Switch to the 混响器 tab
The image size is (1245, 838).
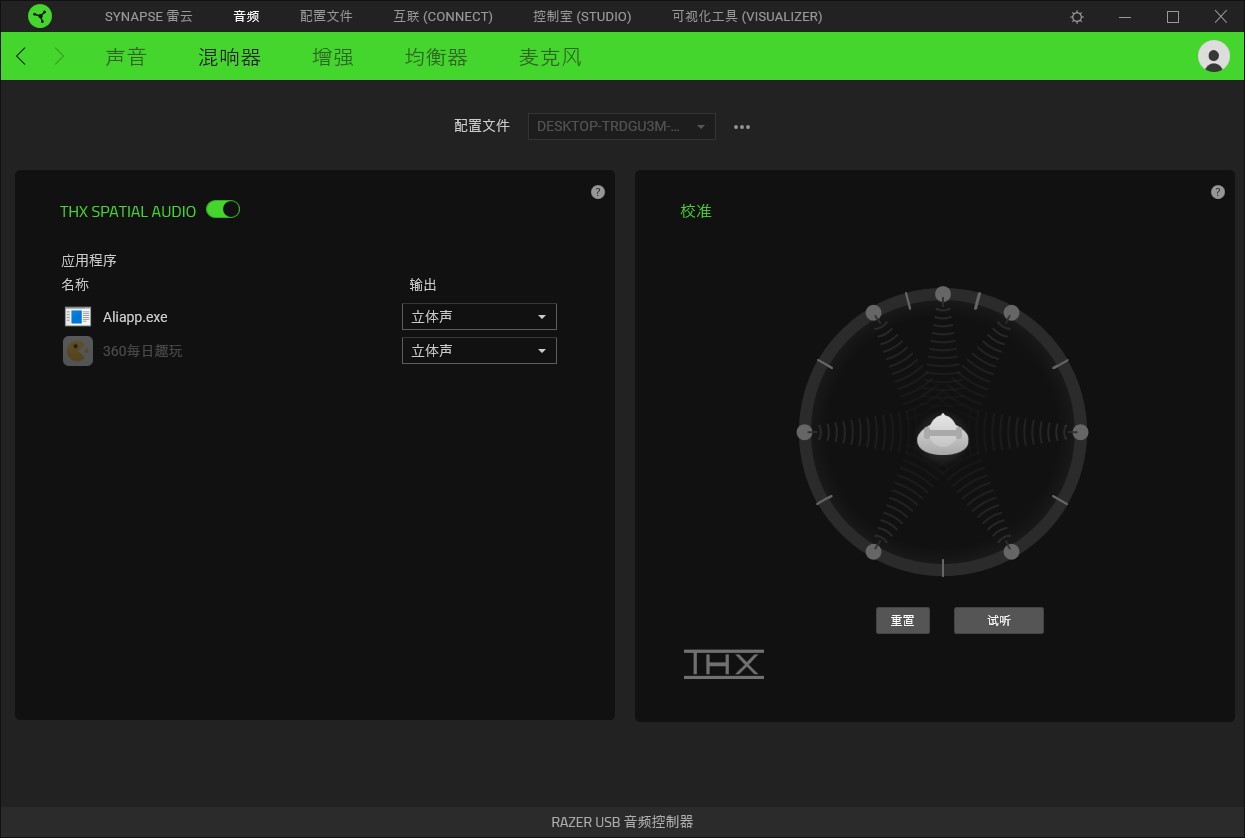click(230, 57)
